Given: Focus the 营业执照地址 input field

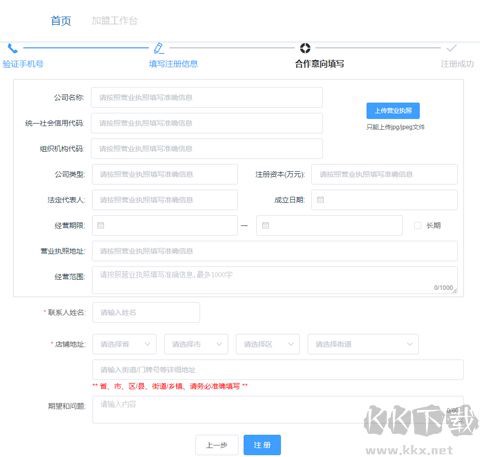Looking at the screenshot, I should [275, 251].
